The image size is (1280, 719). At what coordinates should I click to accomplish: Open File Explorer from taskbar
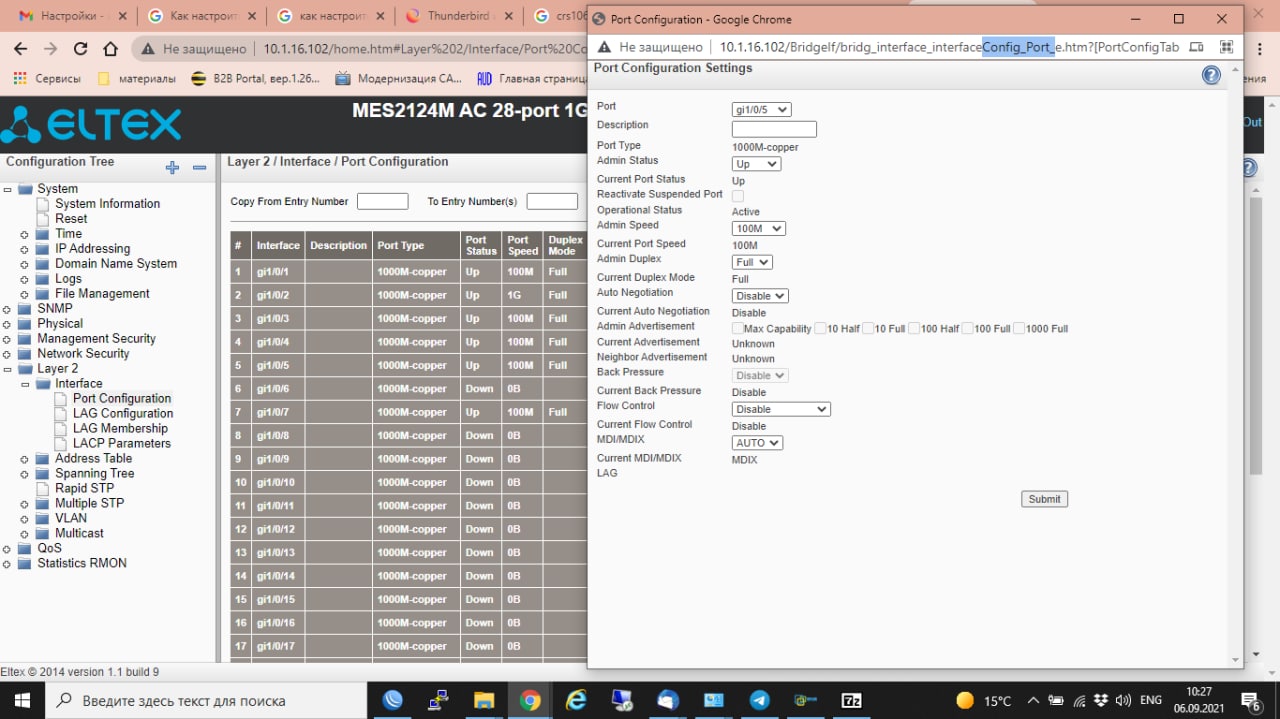coord(484,700)
